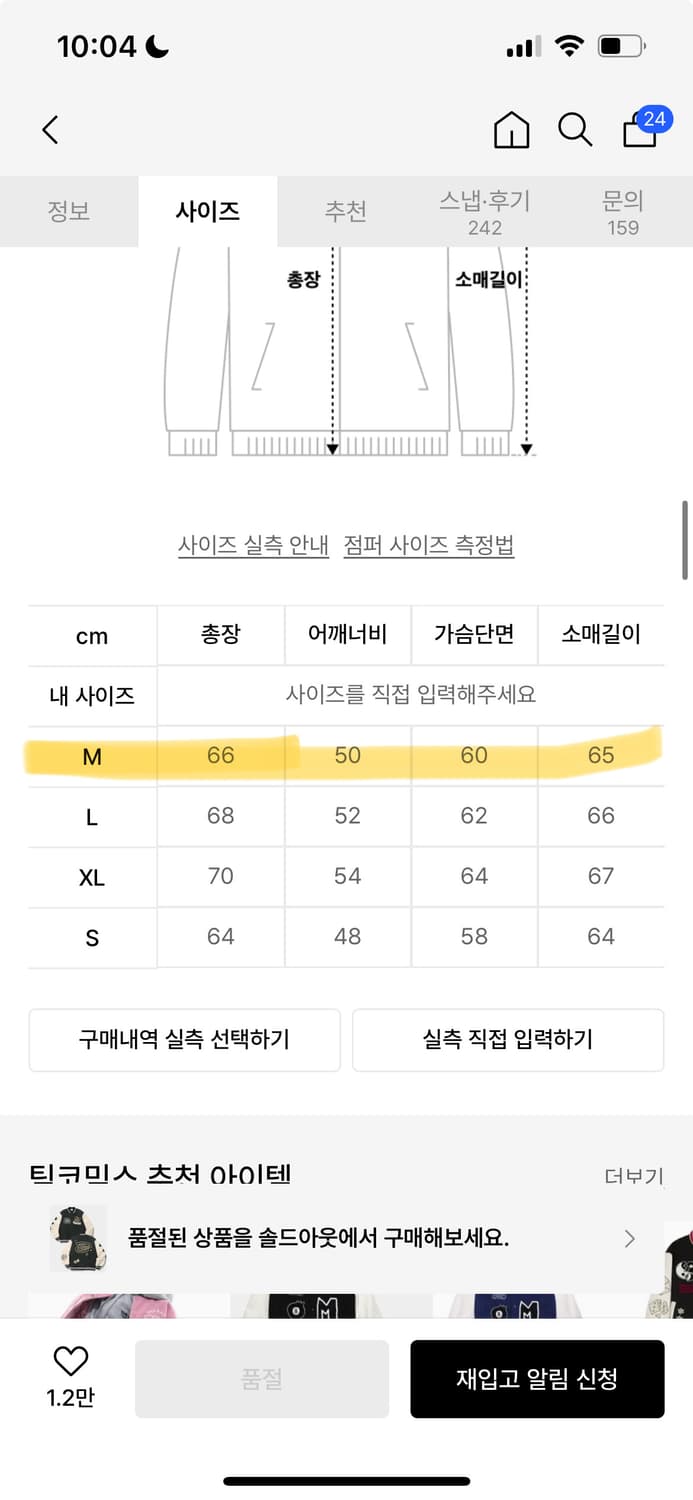Tap the 내 사이즈 input row

pos(410,695)
